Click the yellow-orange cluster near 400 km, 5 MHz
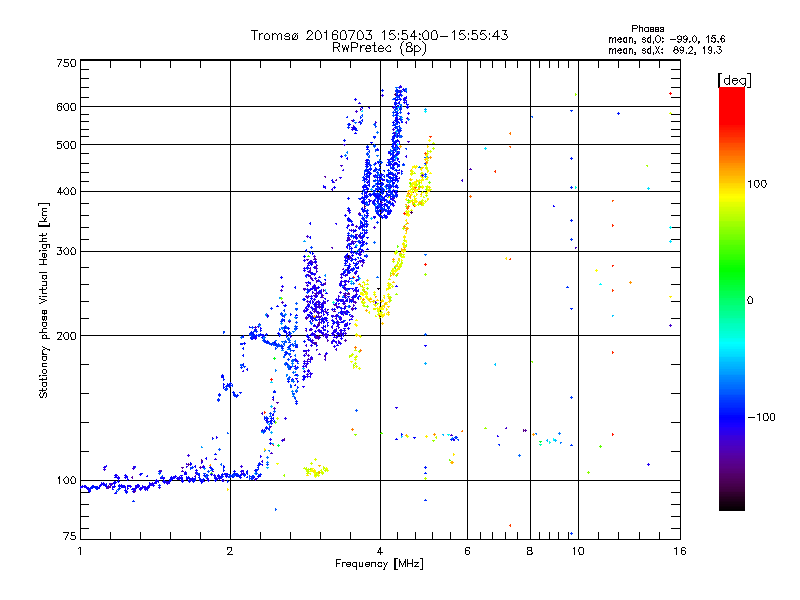Viewport: 800px width, 600px height. (x=418, y=186)
